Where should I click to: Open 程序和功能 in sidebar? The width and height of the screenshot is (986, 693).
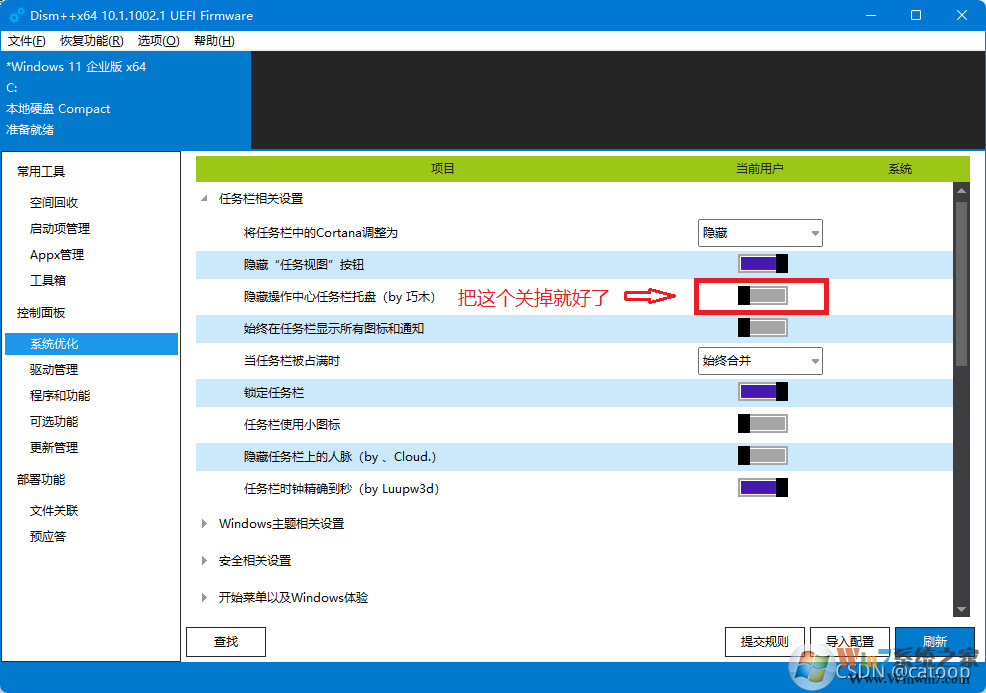click(60, 396)
